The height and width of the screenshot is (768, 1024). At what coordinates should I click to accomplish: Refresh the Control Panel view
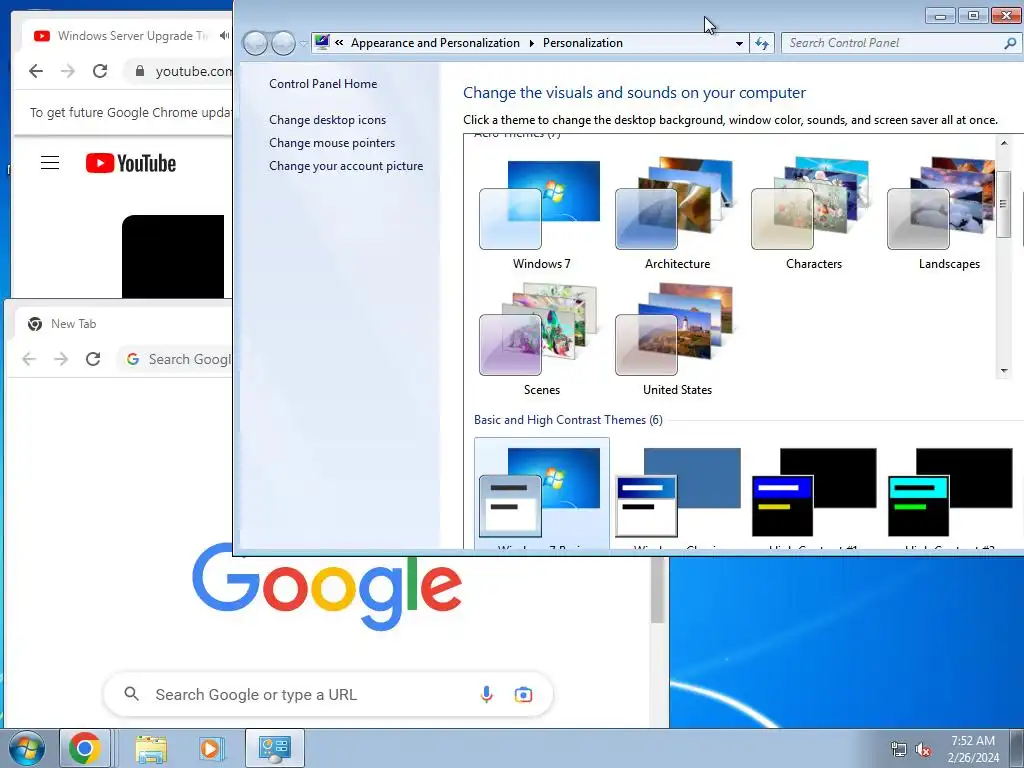point(762,44)
